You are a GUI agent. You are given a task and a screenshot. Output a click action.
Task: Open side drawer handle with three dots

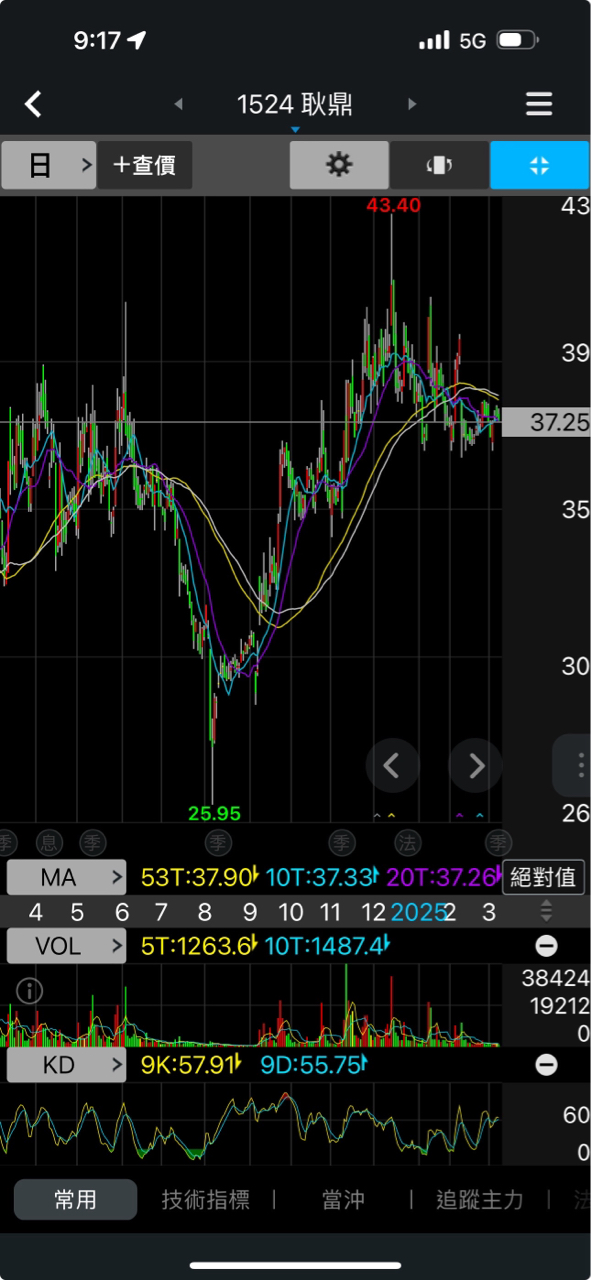(575, 766)
